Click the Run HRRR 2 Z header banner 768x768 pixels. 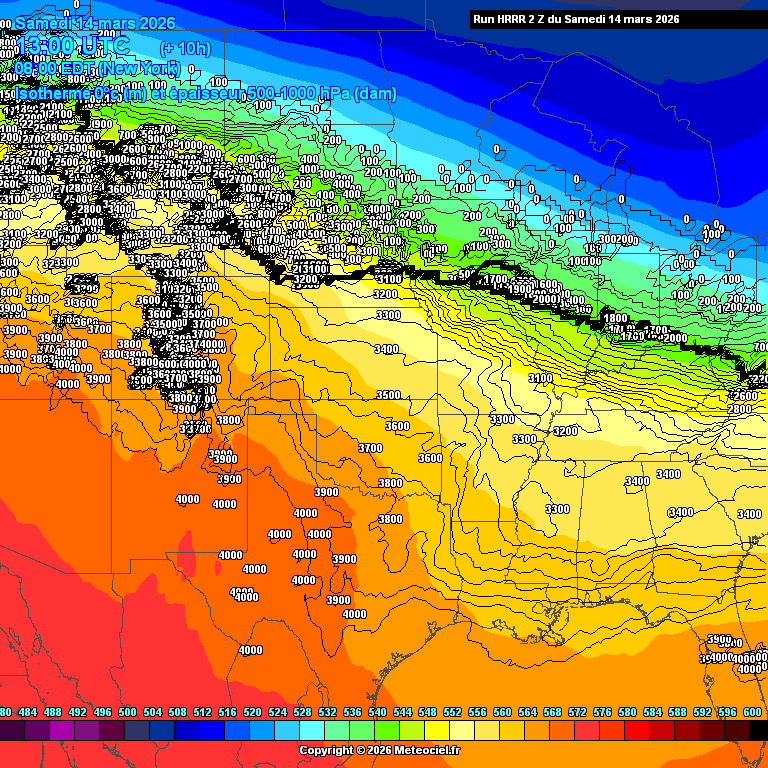click(x=576, y=19)
